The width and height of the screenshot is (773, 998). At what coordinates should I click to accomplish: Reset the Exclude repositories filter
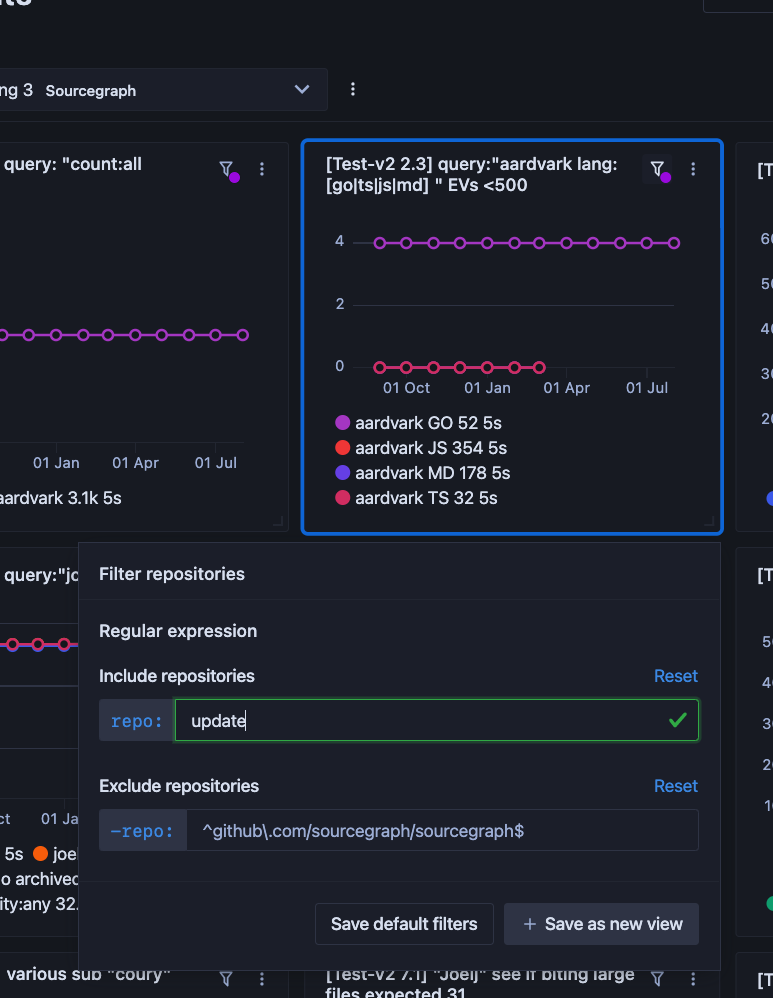[676, 786]
